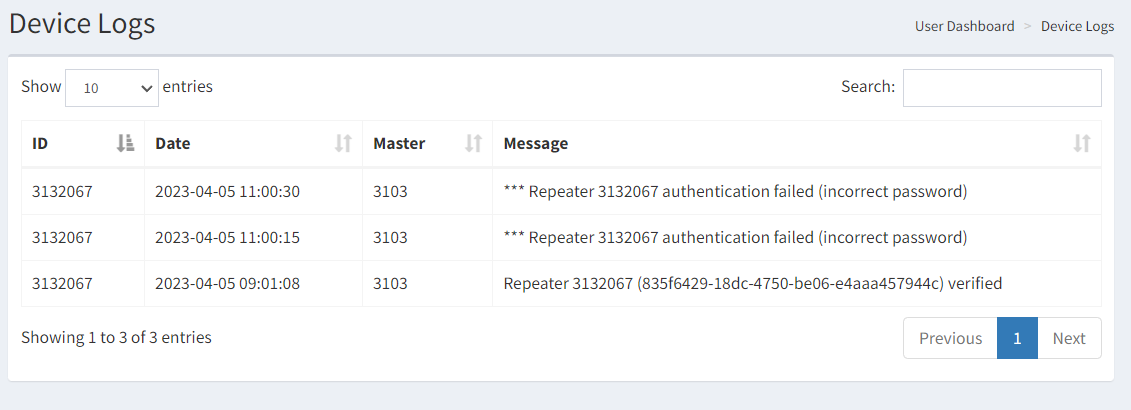The width and height of the screenshot is (1131, 410).
Task: Click the Device Logs breadcrumb
Action: click(x=1077, y=26)
